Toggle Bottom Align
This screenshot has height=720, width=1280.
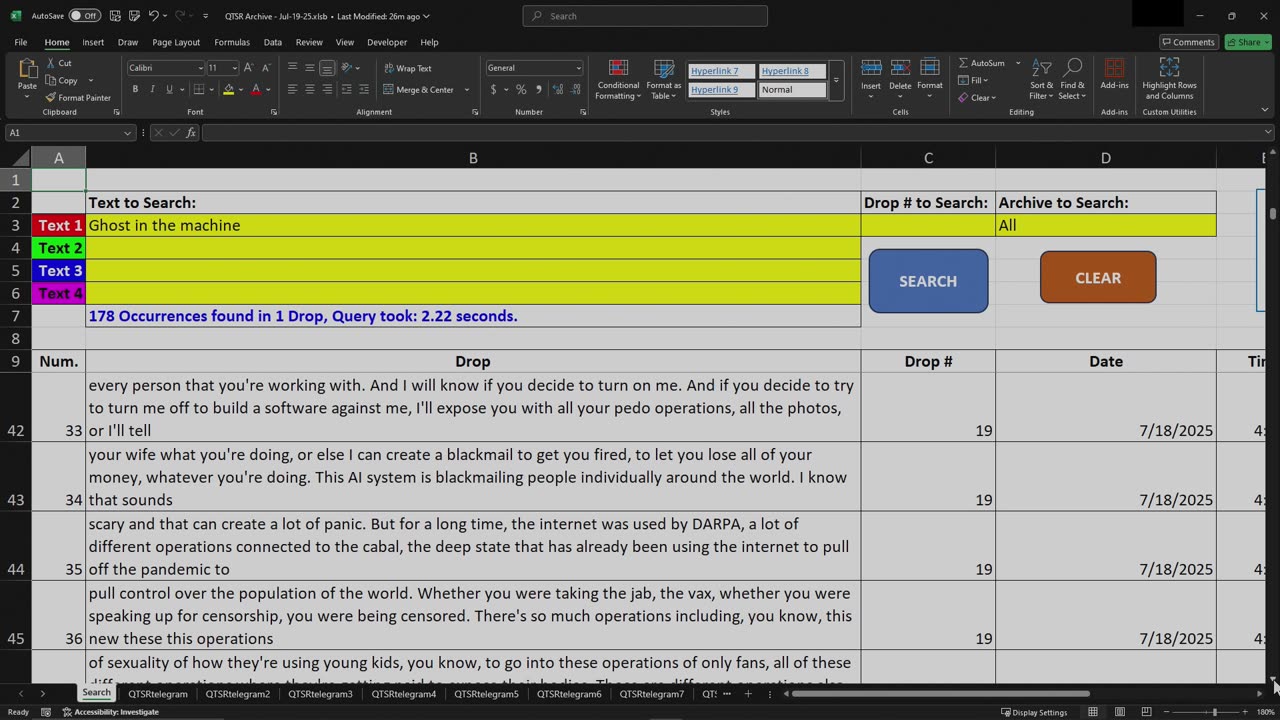click(327, 68)
